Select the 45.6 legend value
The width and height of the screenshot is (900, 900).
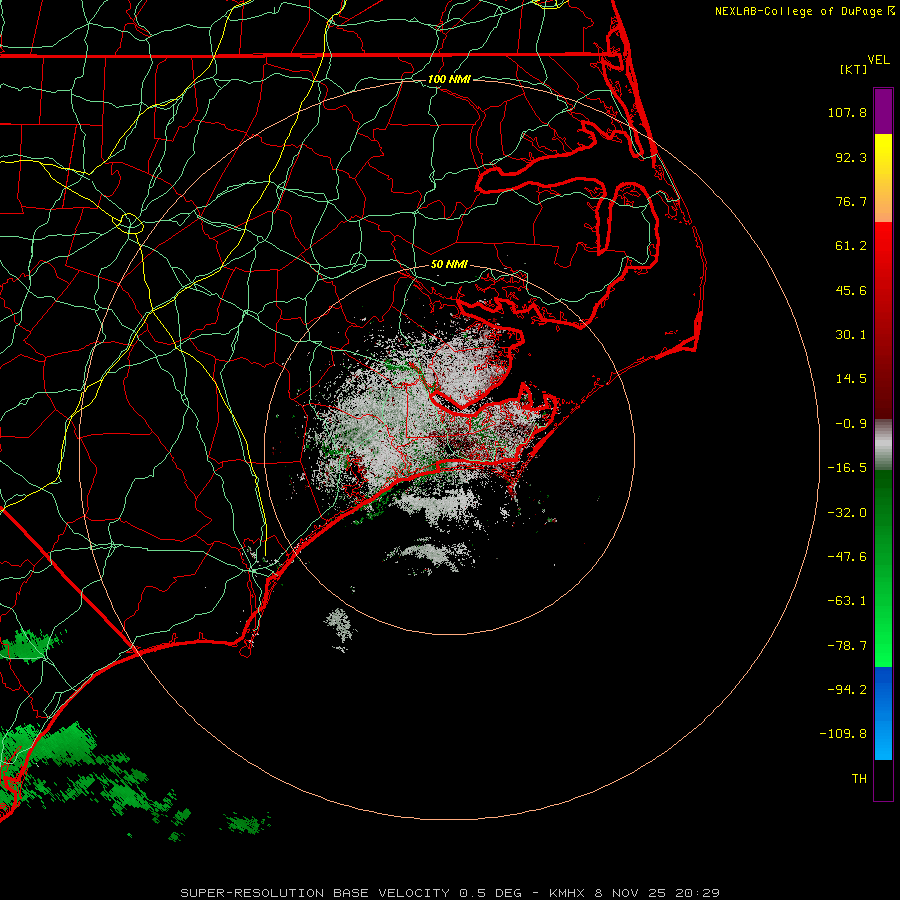click(x=851, y=290)
